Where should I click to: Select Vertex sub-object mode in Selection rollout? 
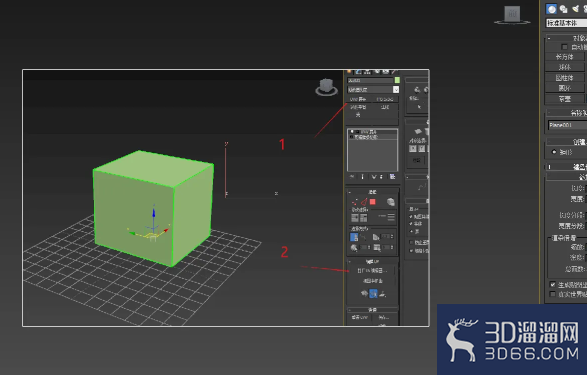pyautogui.click(x=354, y=202)
